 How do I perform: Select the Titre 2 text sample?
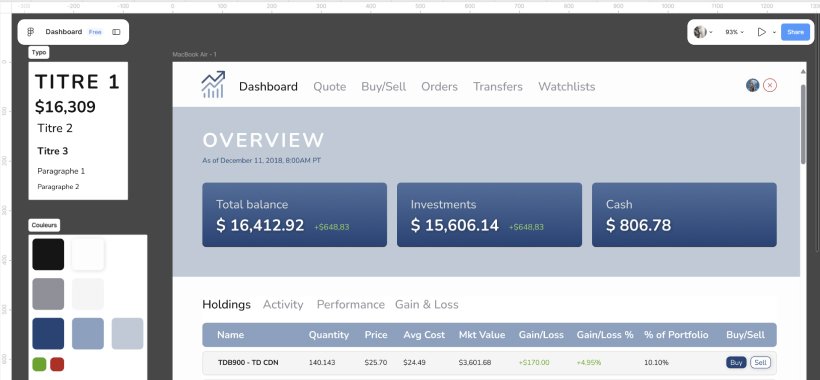pos(55,129)
